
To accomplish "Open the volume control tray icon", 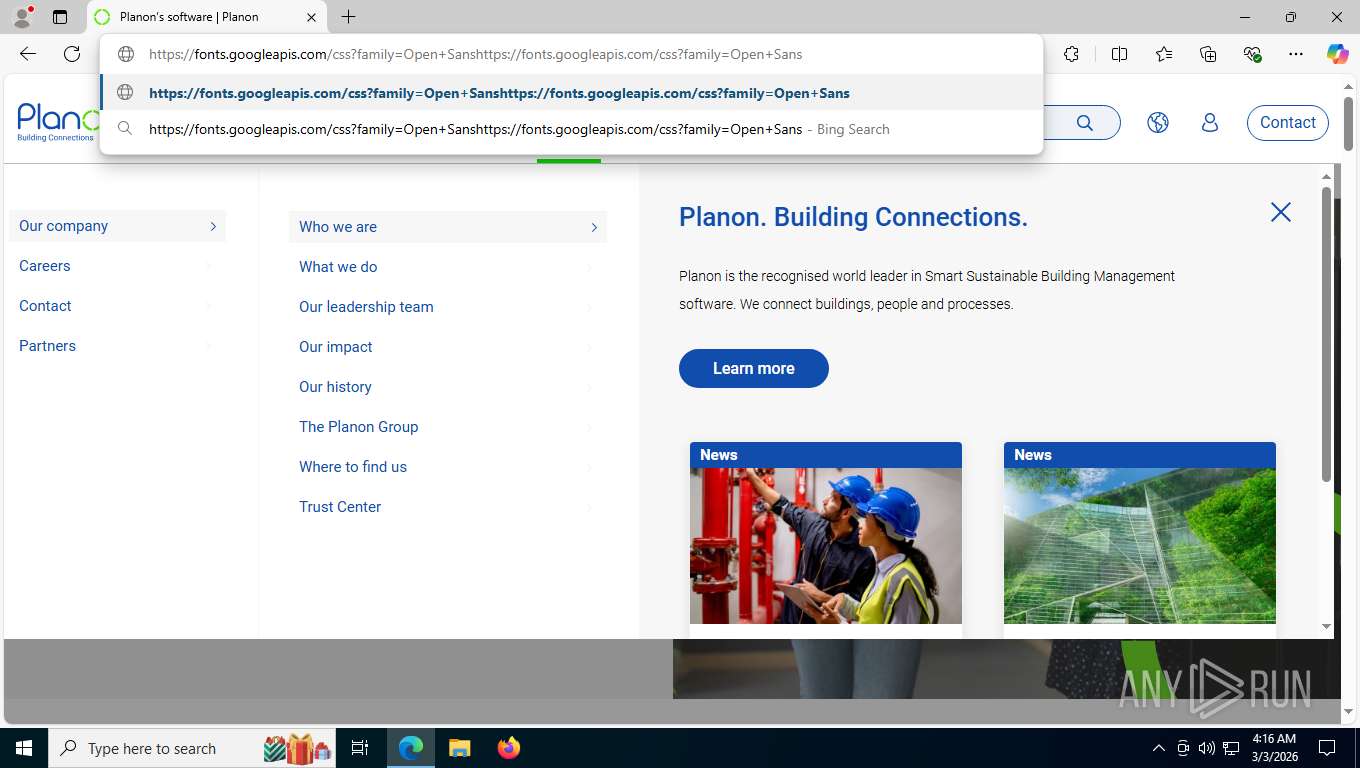I will coord(1207,748).
